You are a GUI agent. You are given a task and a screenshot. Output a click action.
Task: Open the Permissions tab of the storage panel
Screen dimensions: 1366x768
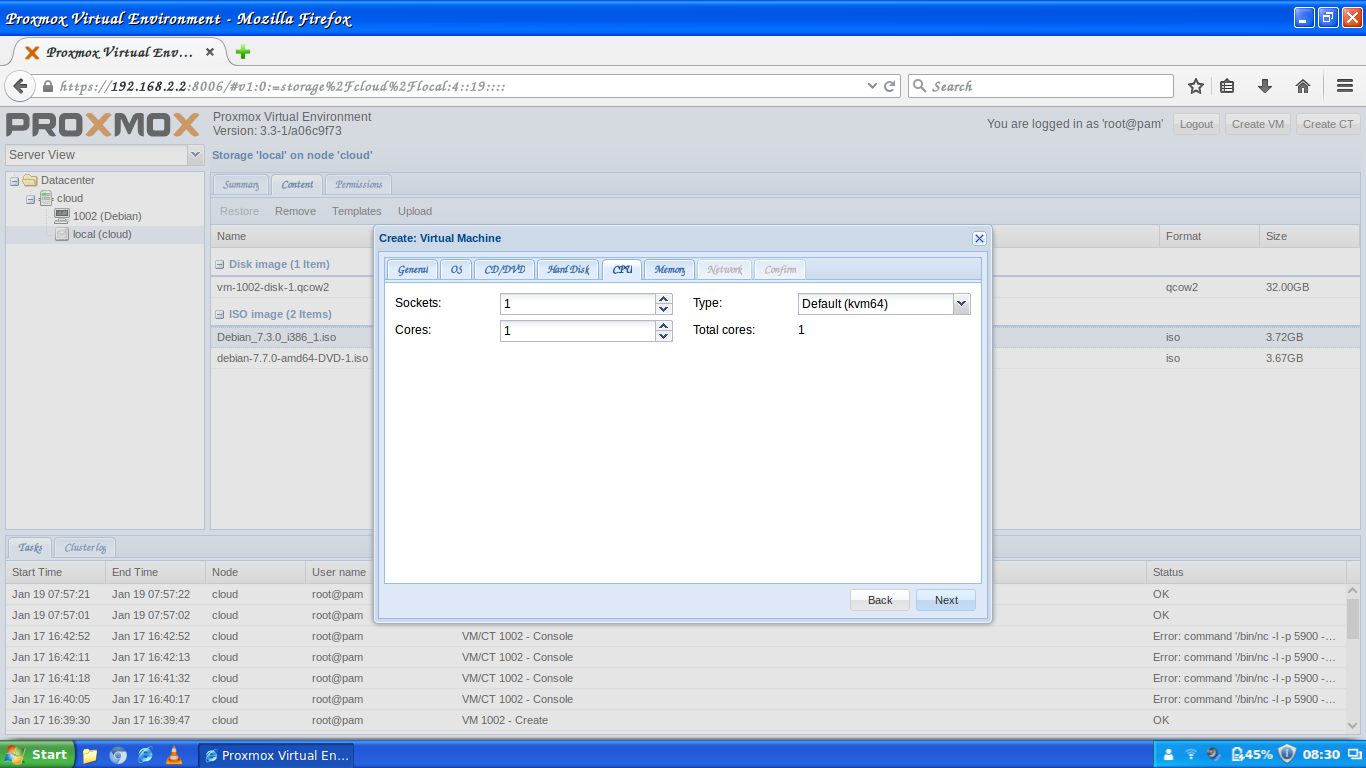point(358,184)
